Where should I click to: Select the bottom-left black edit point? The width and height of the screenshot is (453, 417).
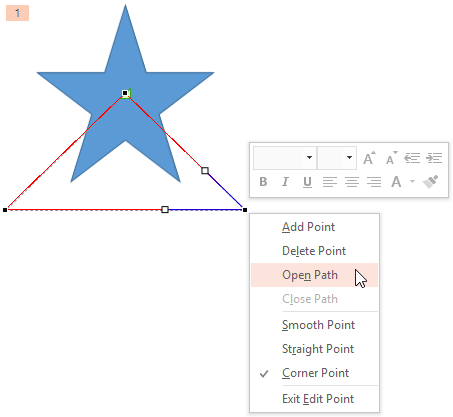[x=5, y=210]
